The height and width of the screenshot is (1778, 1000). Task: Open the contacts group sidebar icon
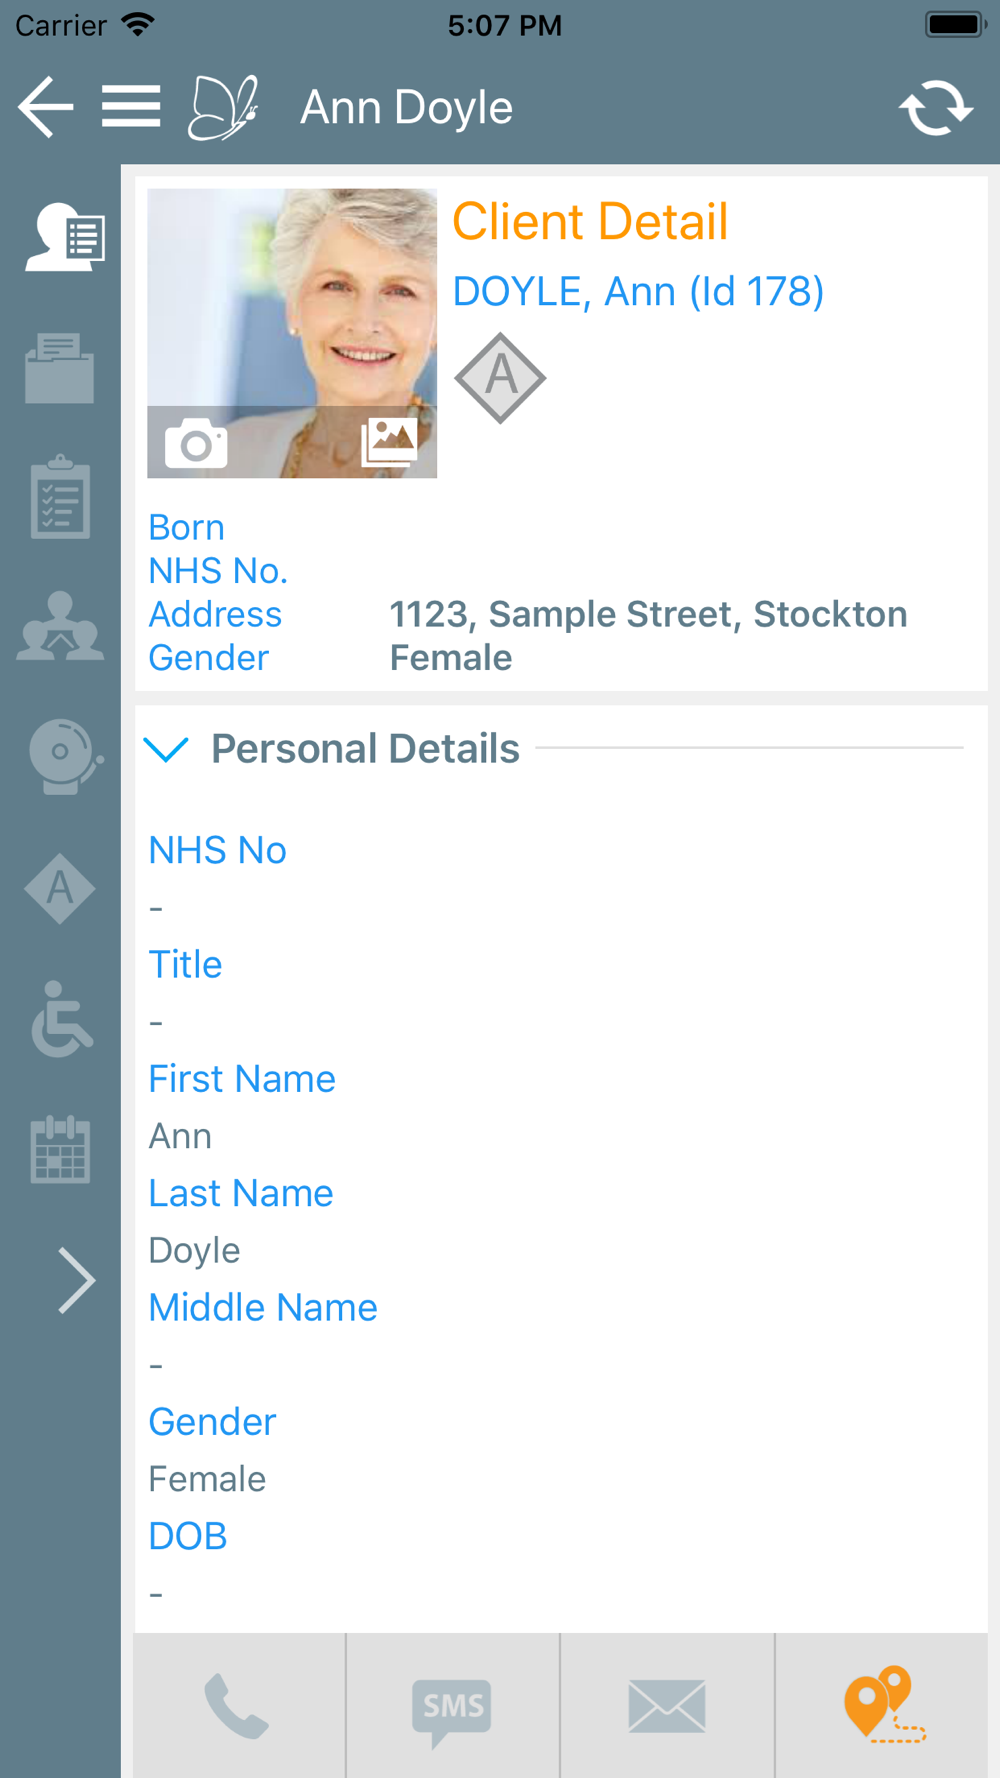pyautogui.click(x=60, y=627)
